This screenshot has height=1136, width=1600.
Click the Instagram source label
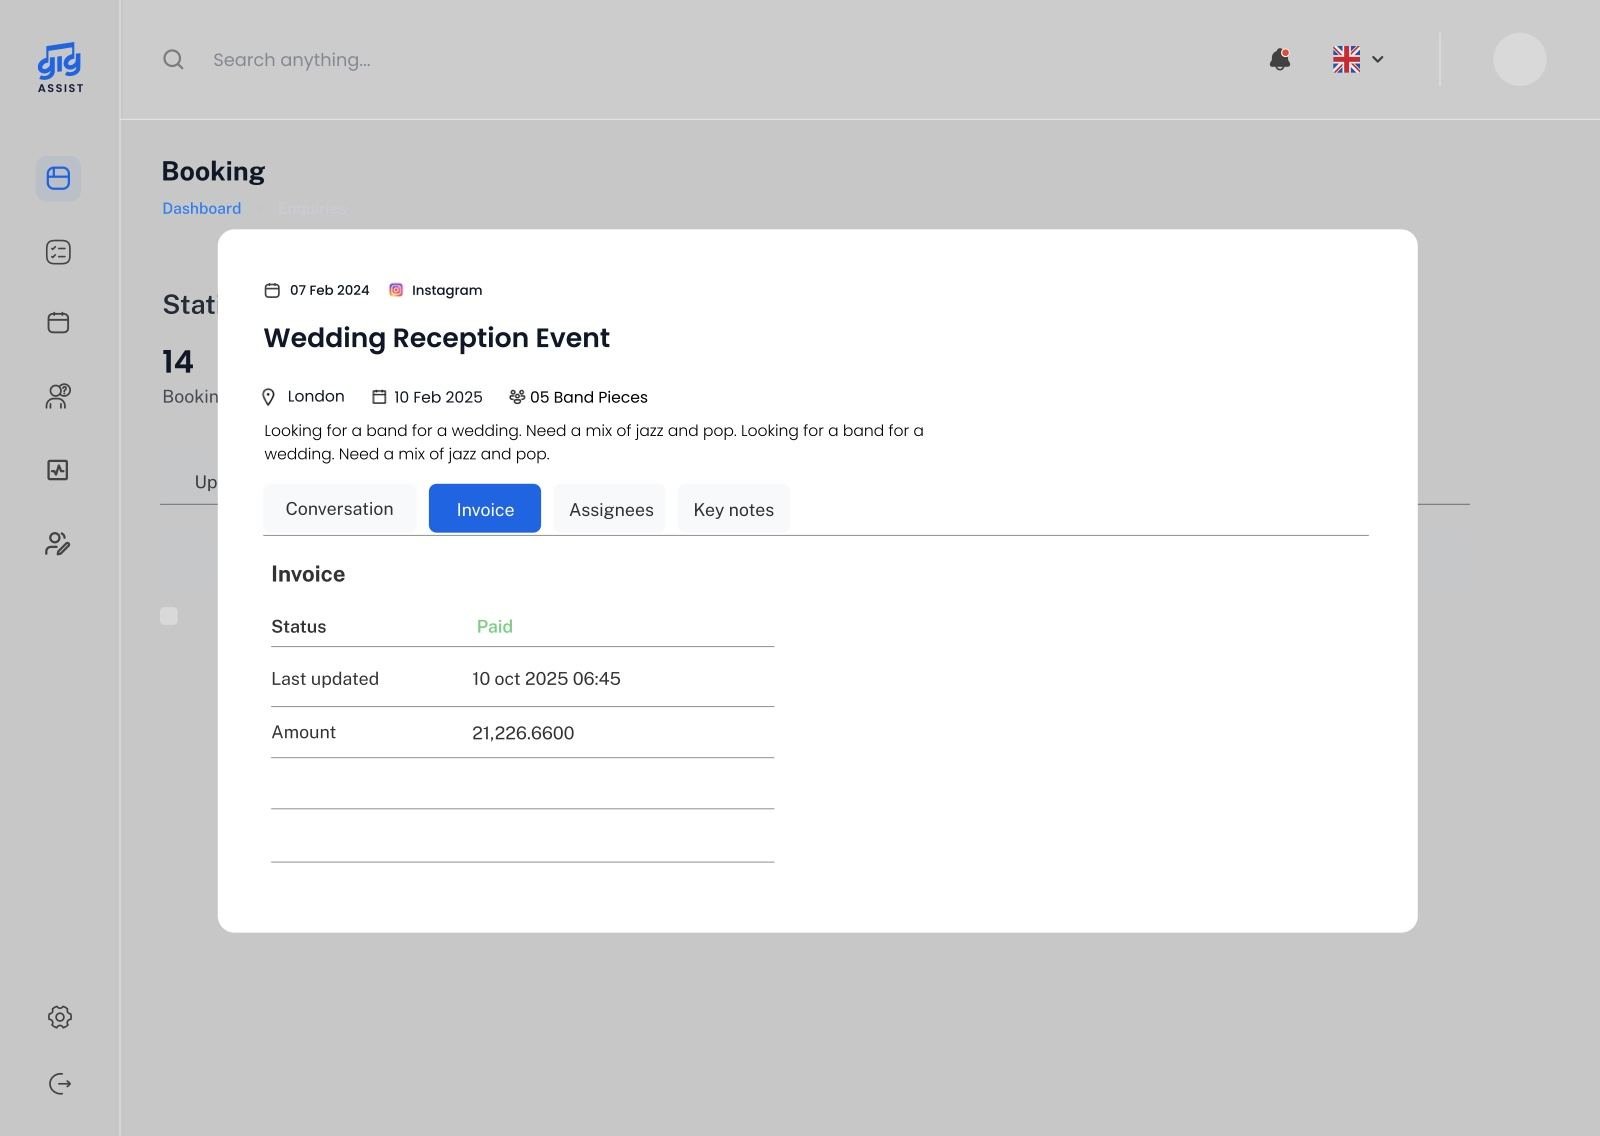click(x=447, y=290)
